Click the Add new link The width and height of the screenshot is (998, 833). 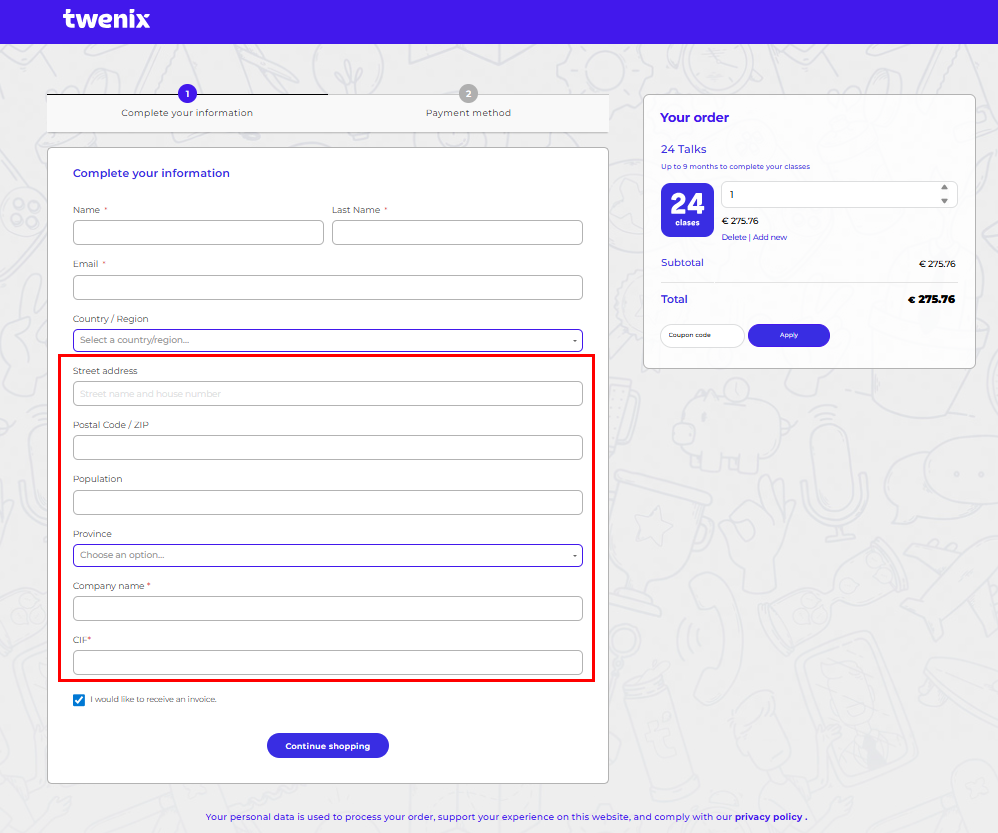point(770,237)
